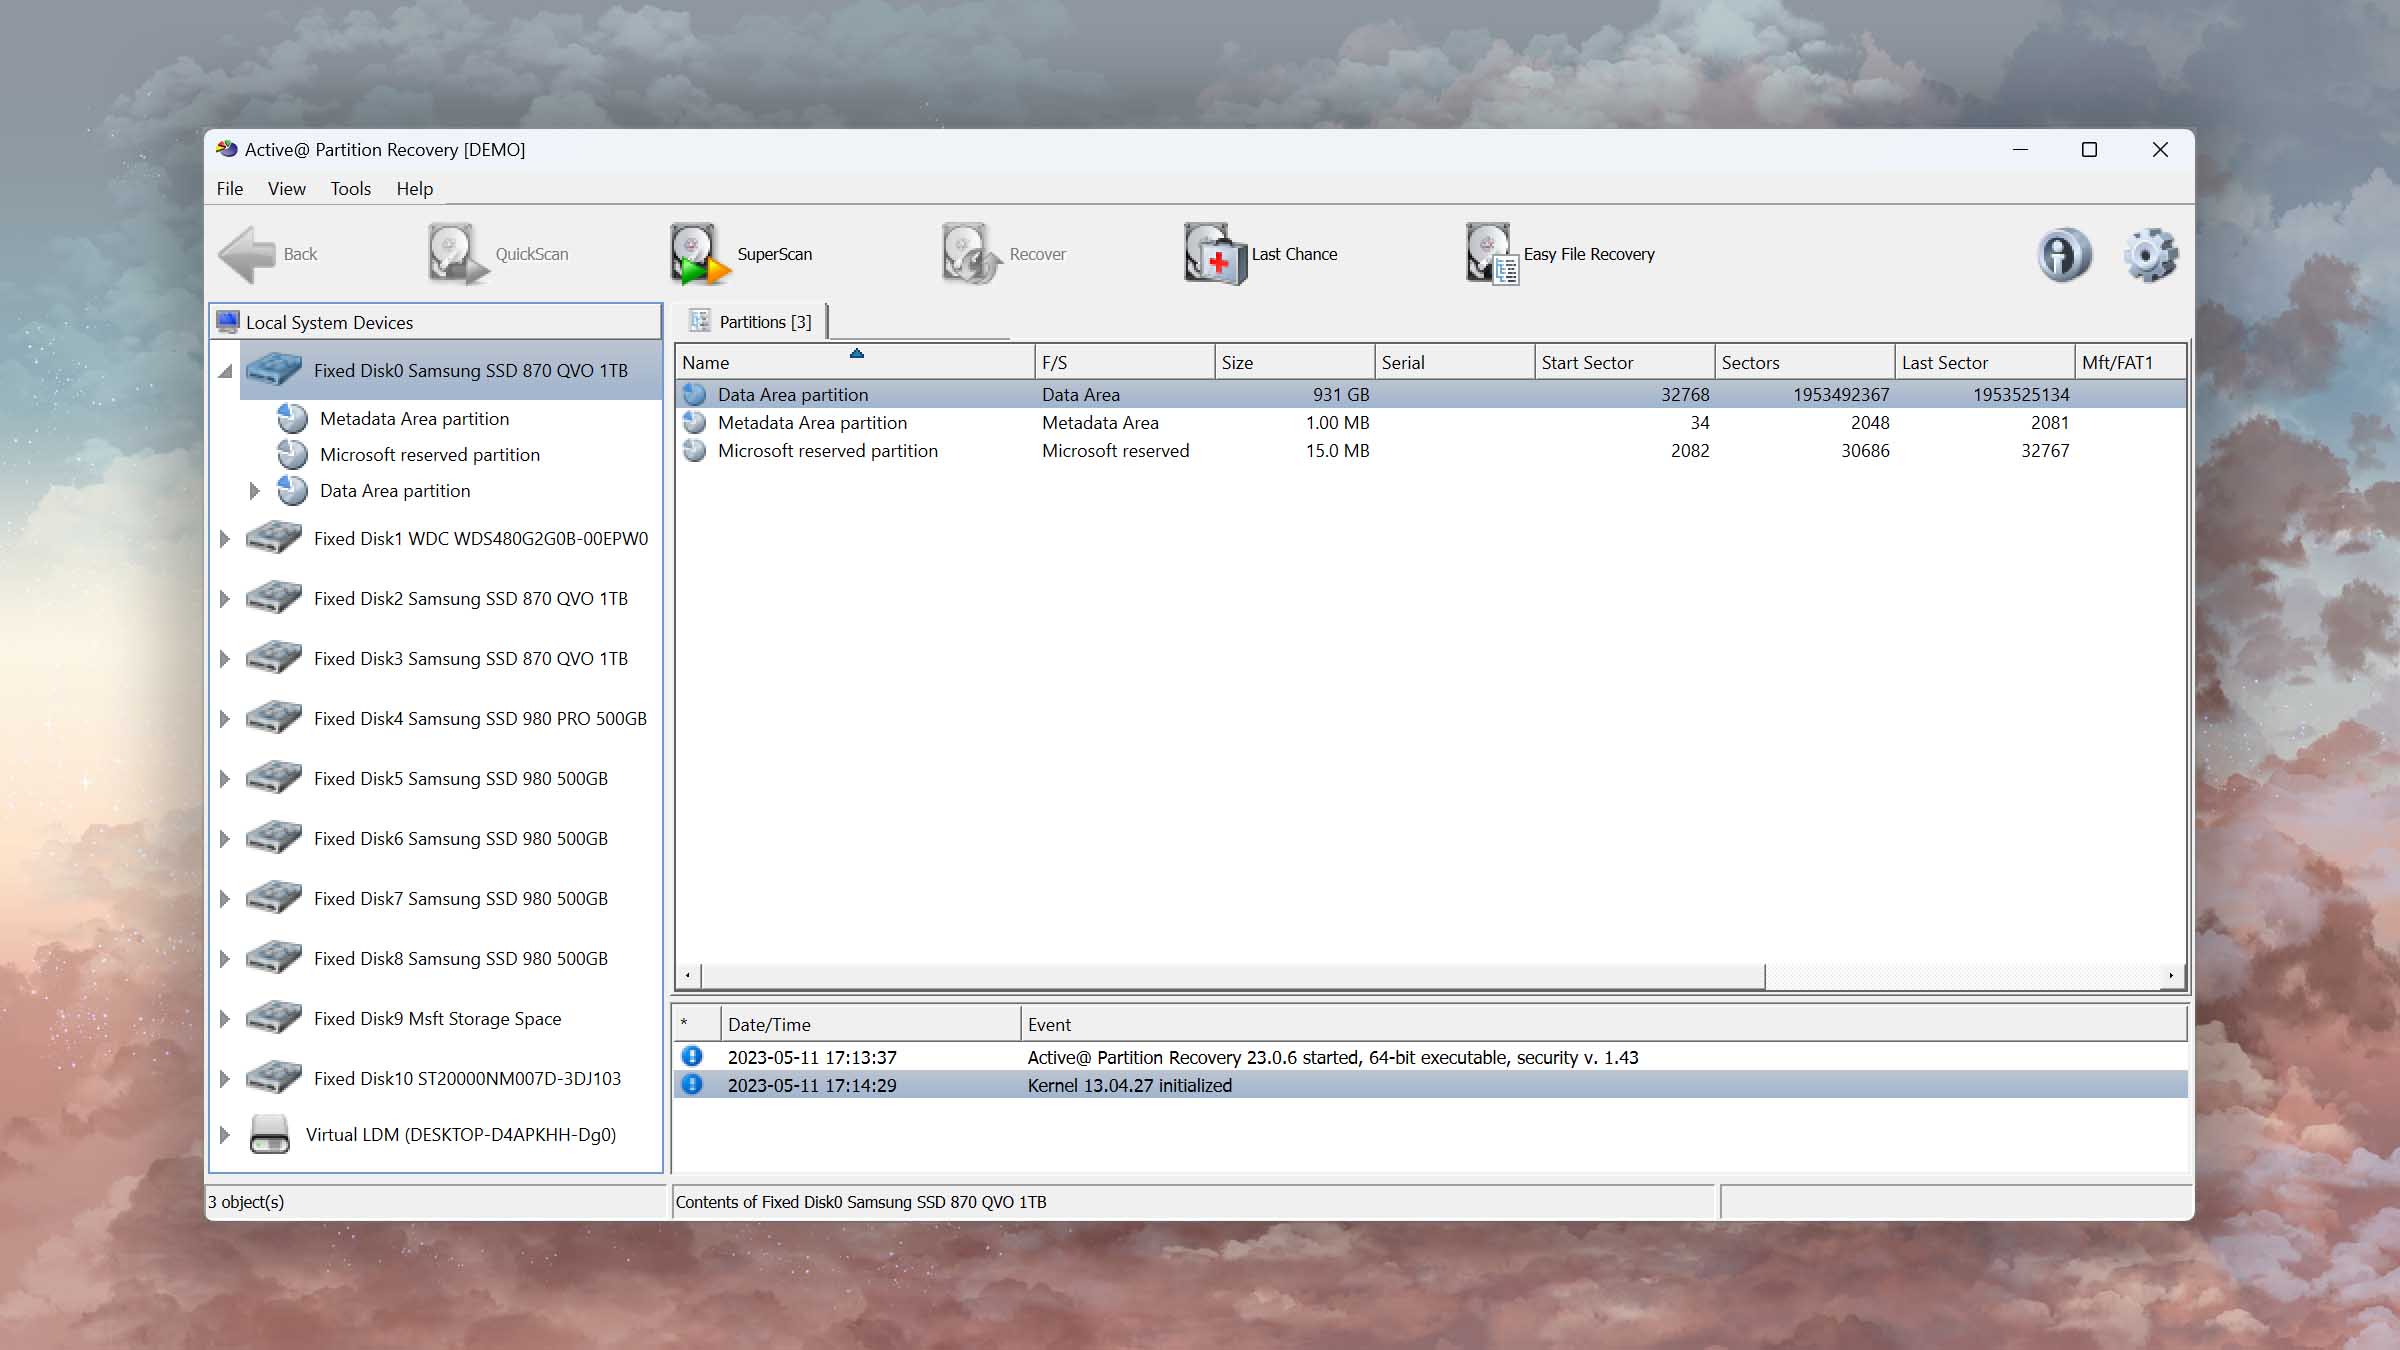Click the Fixed Disk4 980 PRO drive icon
Viewport: 2400px width, 1350px height.
click(274, 718)
